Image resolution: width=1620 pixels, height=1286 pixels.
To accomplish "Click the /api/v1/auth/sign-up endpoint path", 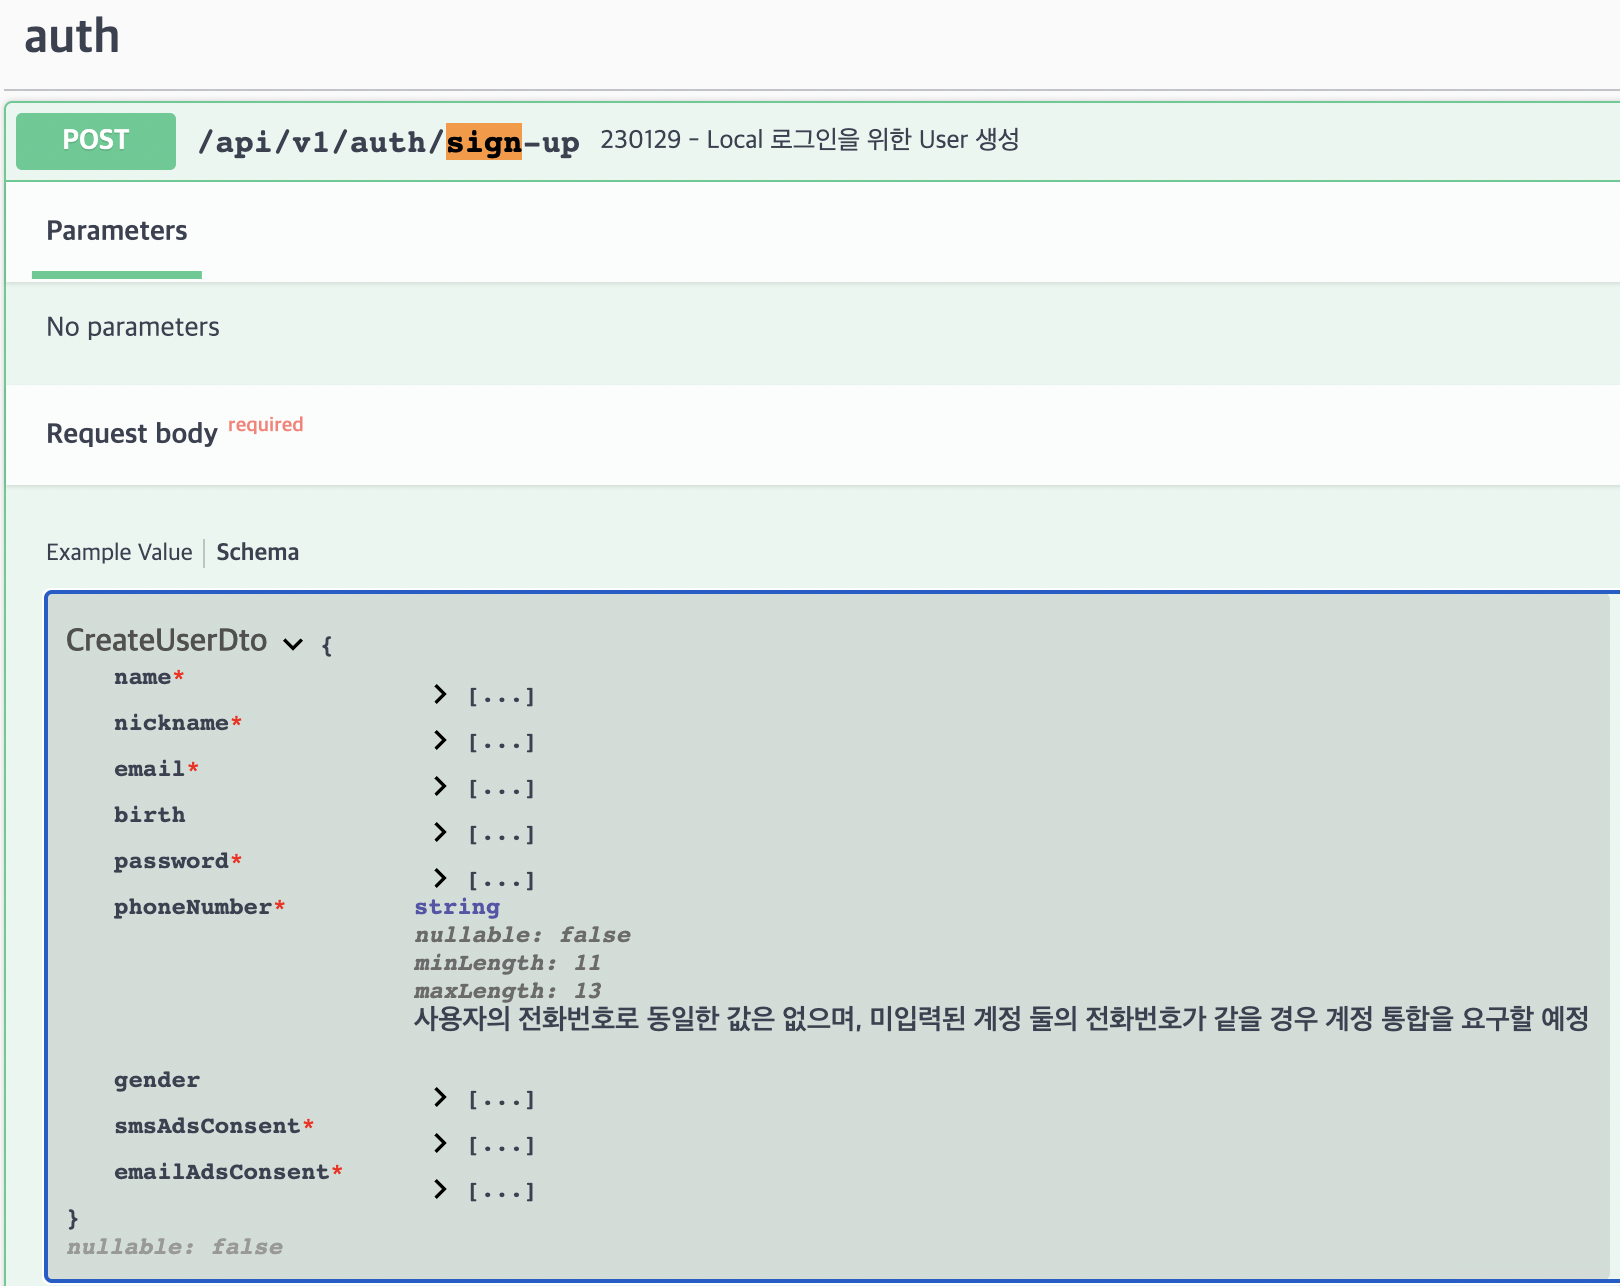I will click(390, 141).
